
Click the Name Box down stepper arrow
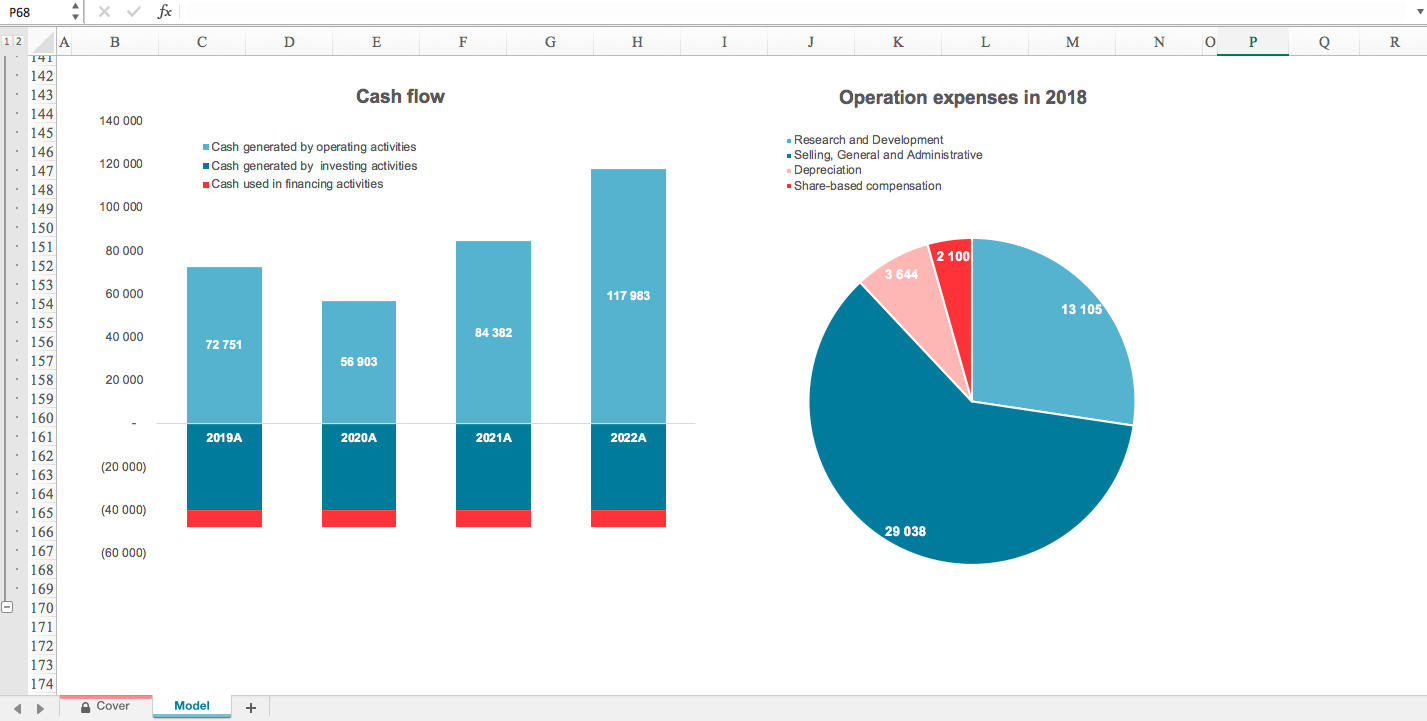74,17
